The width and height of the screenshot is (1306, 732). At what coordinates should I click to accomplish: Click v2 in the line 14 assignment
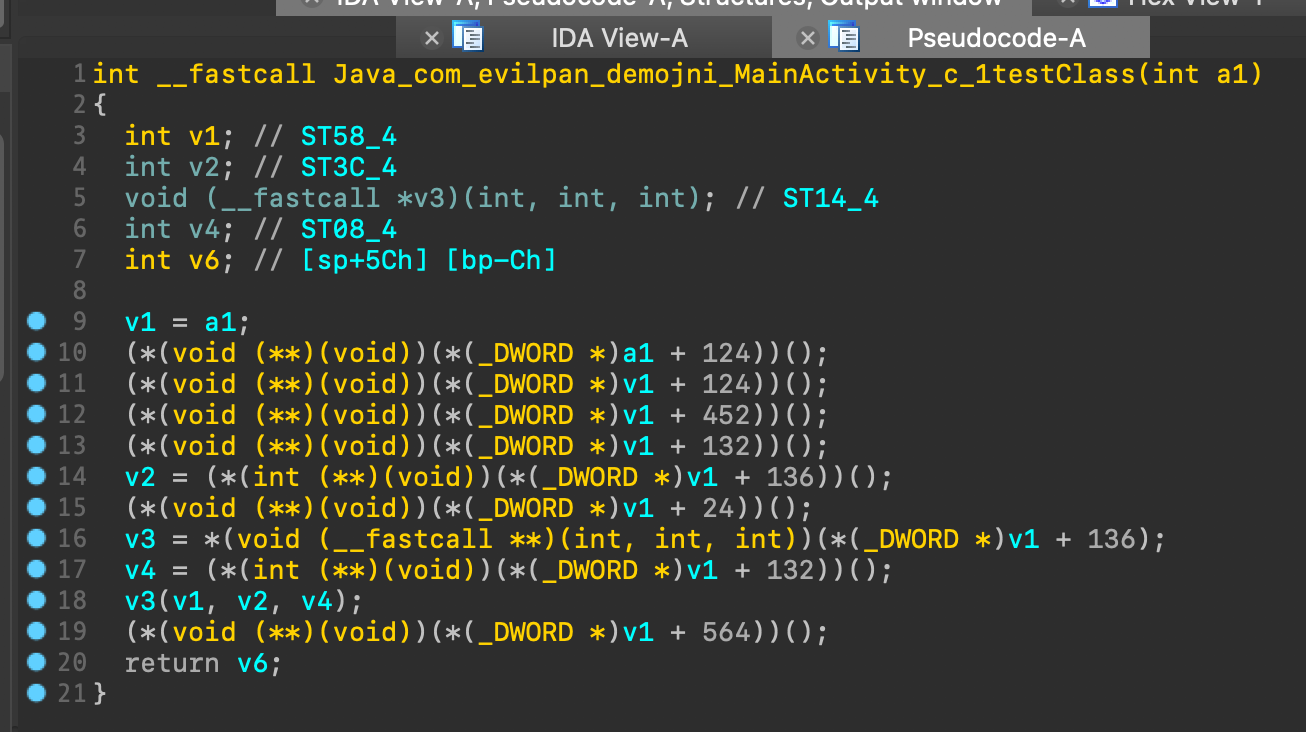pos(140,477)
